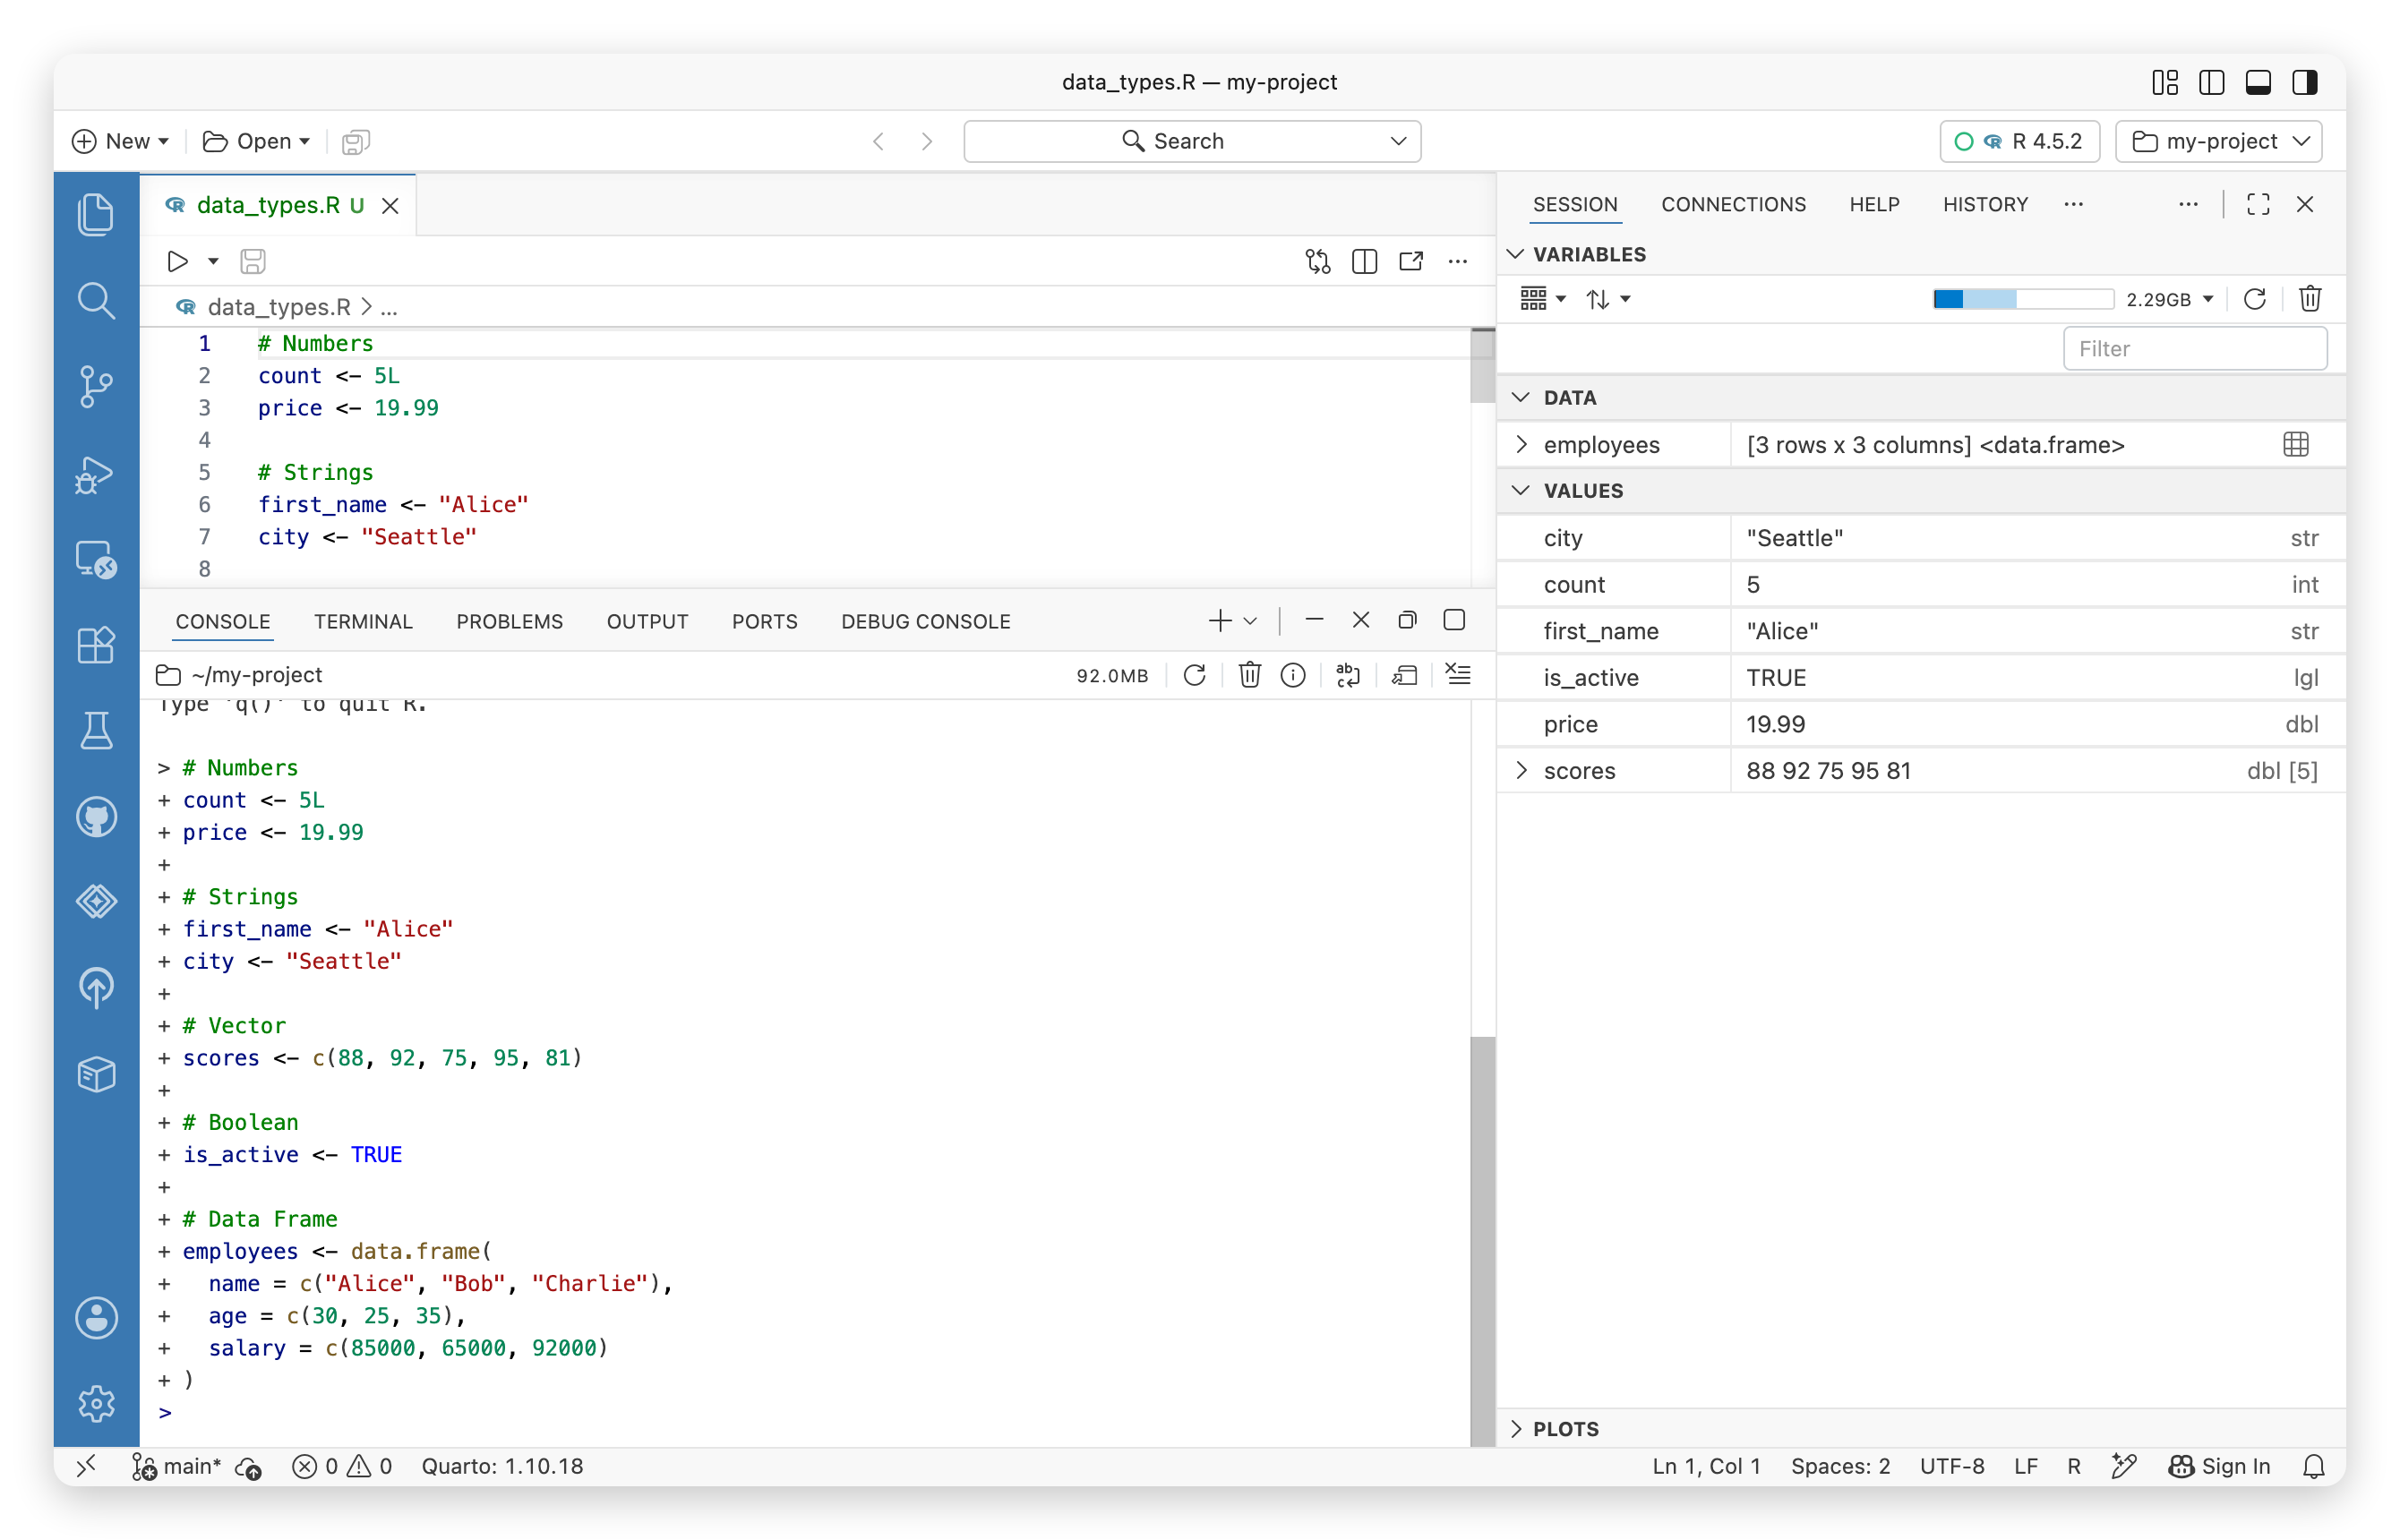
Task: Open the Source Control sidebar icon
Action: click(96, 386)
